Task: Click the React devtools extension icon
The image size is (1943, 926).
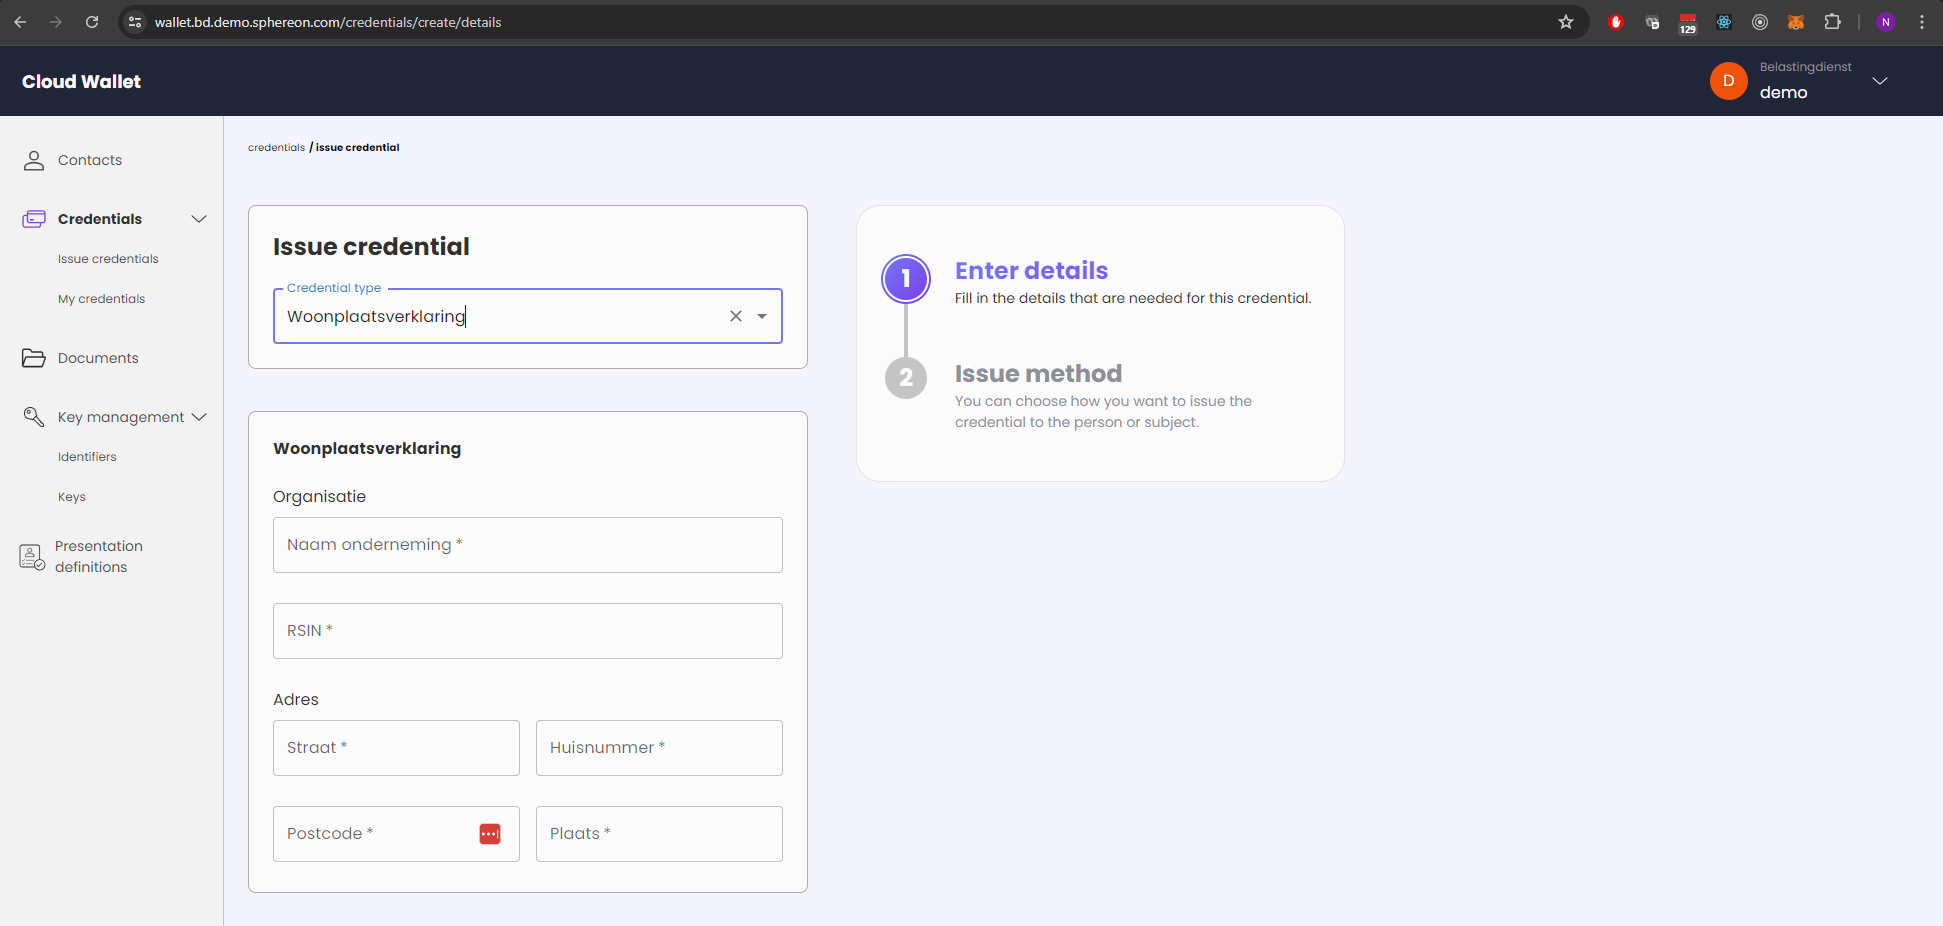Action: click(x=1724, y=22)
